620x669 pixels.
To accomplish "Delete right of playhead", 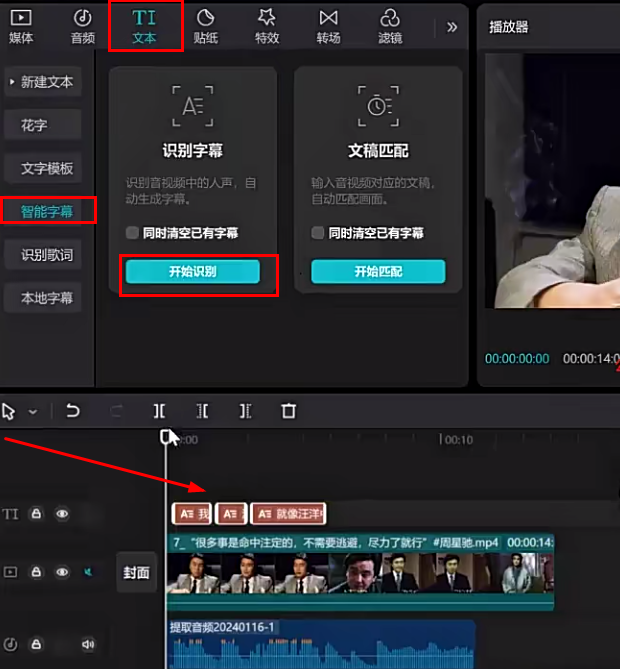I will 245,411.
